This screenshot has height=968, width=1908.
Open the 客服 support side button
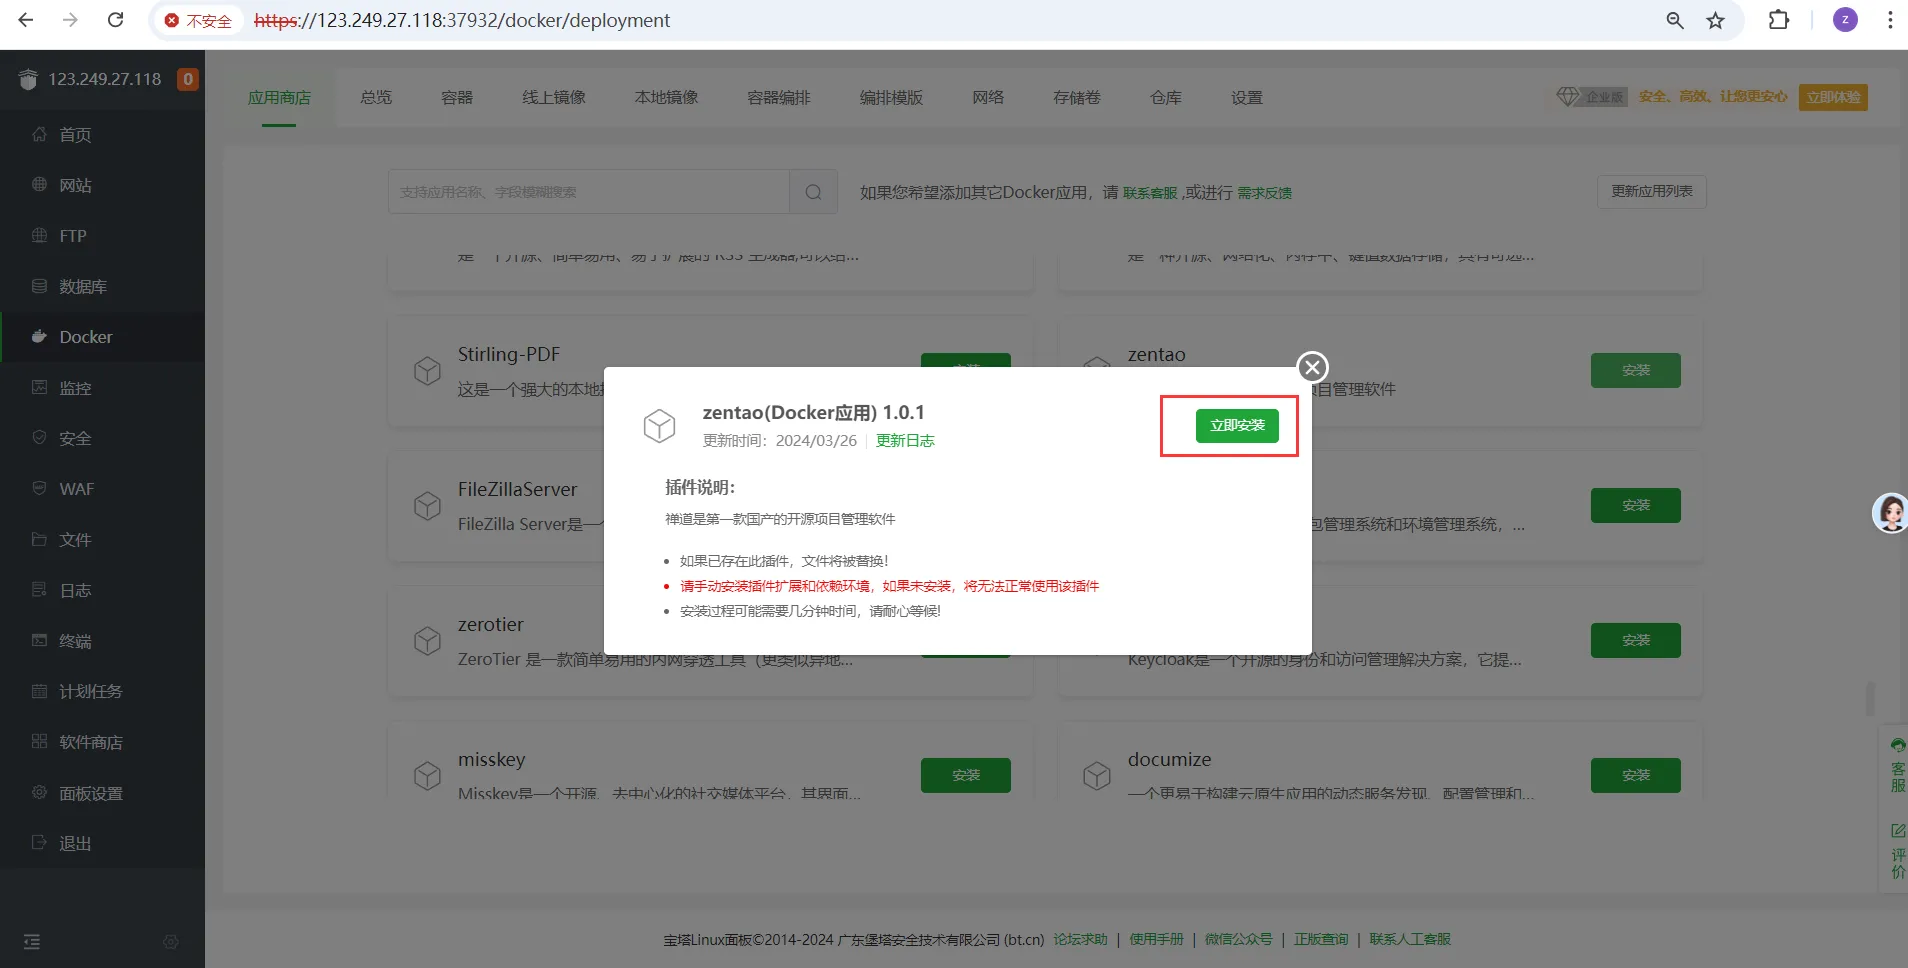pyautogui.click(x=1897, y=765)
